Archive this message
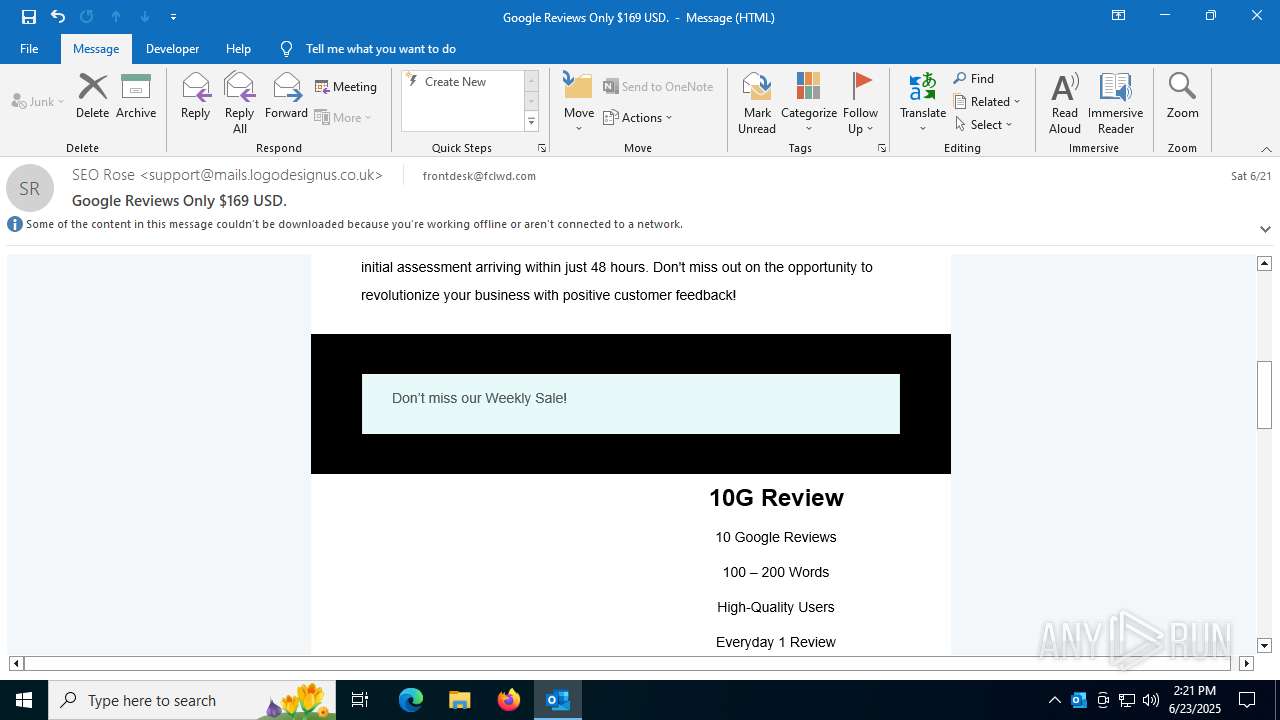 [x=136, y=96]
